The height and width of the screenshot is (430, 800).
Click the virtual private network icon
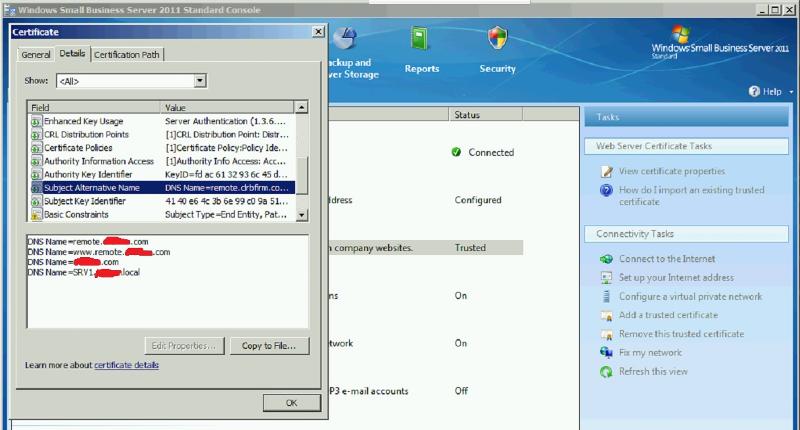click(606, 296)
